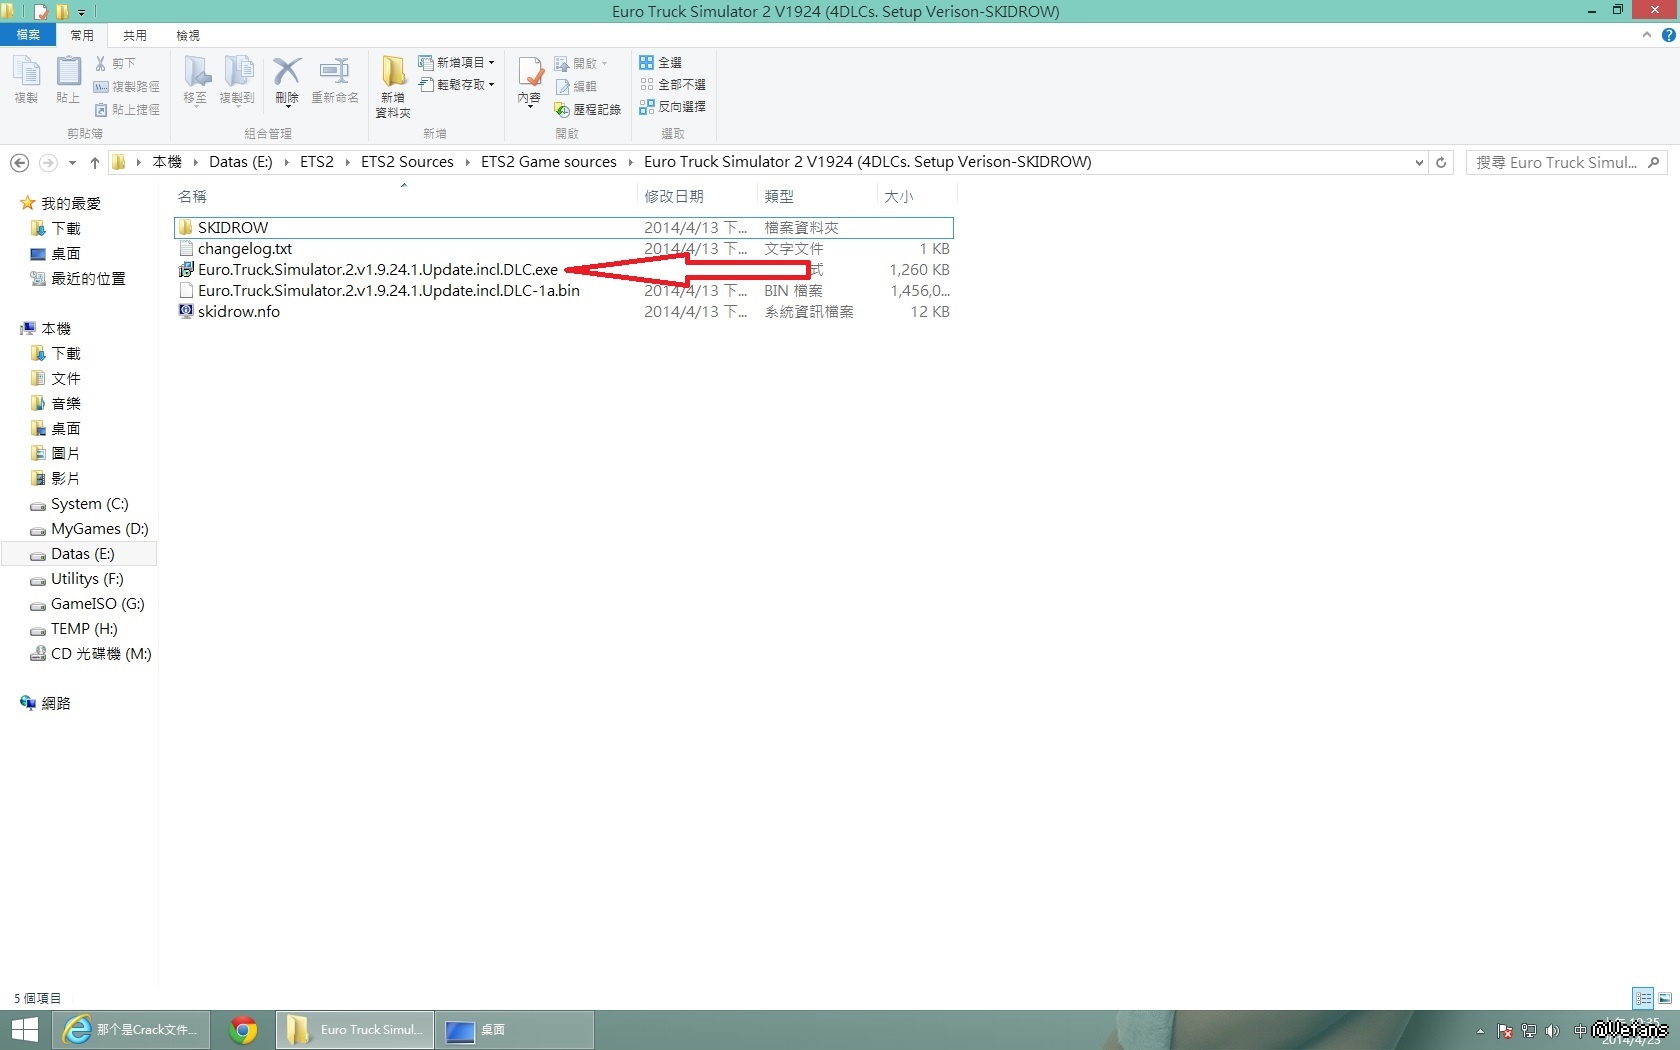Screen dimensions: 1680x1050
Task: Select Euro.Truck.Simulator.2.v1.9.24.1.Update.incl.DLC.exe file
Action: pos(563,269)
